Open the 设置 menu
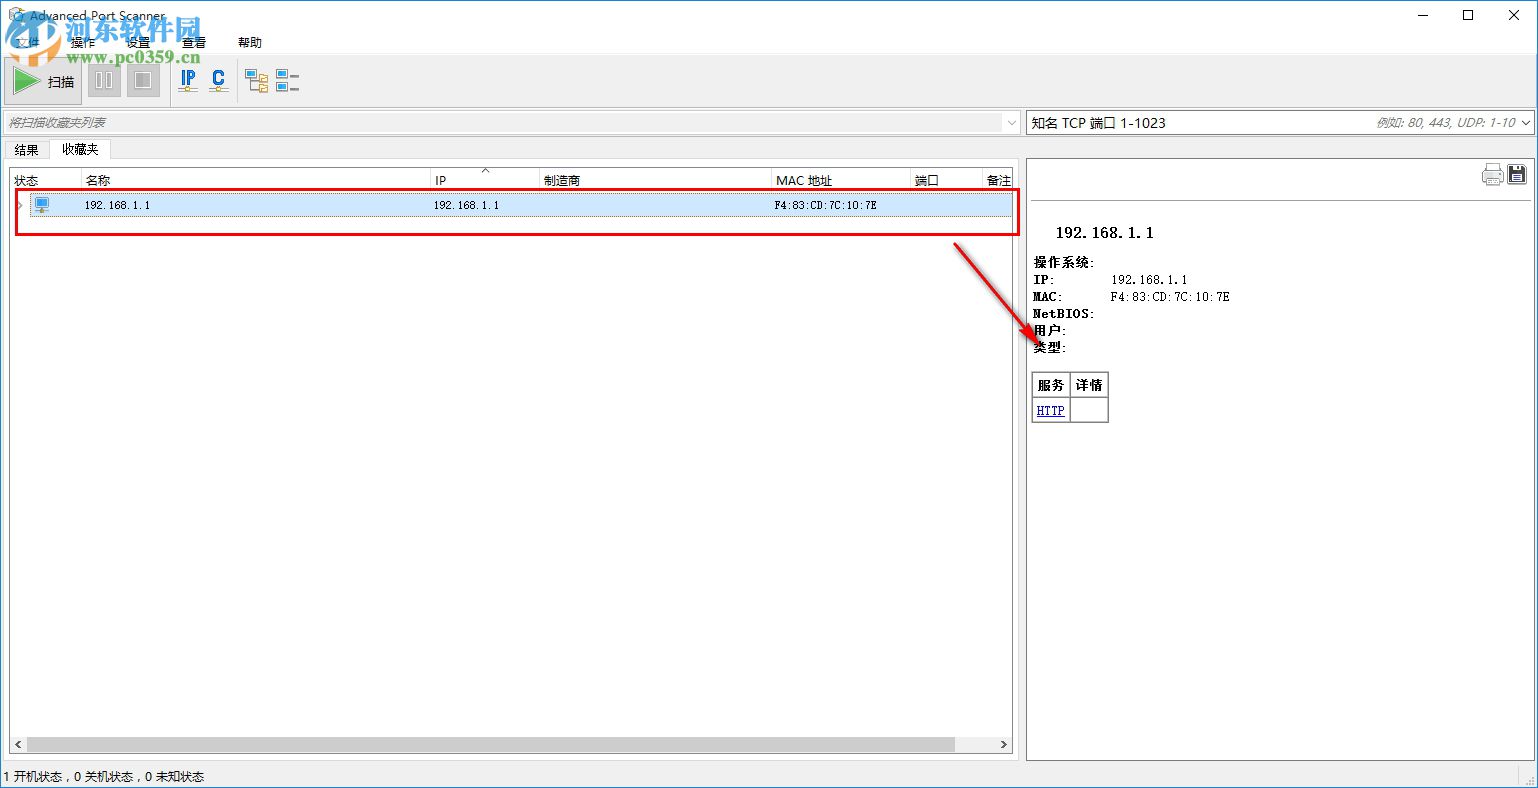Viewport: 1538px width, 788px height. click(x=137, y=42)
